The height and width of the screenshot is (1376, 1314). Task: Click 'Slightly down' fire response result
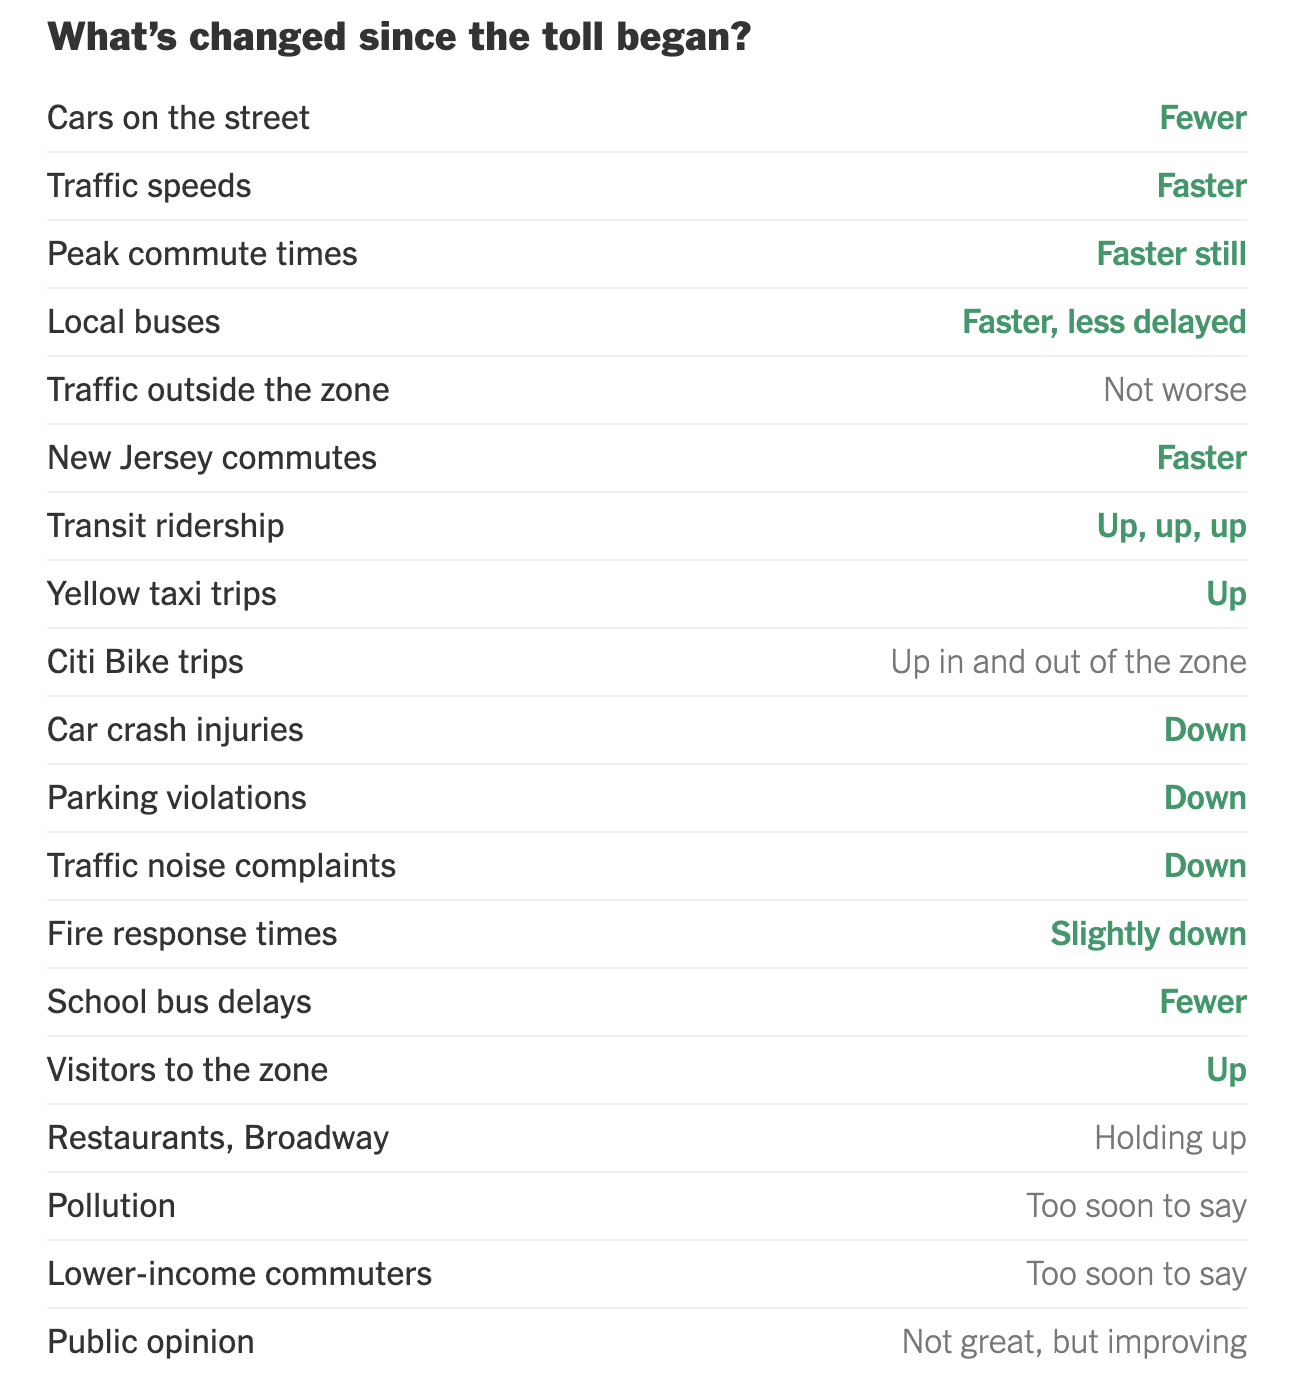(1148, 934)
